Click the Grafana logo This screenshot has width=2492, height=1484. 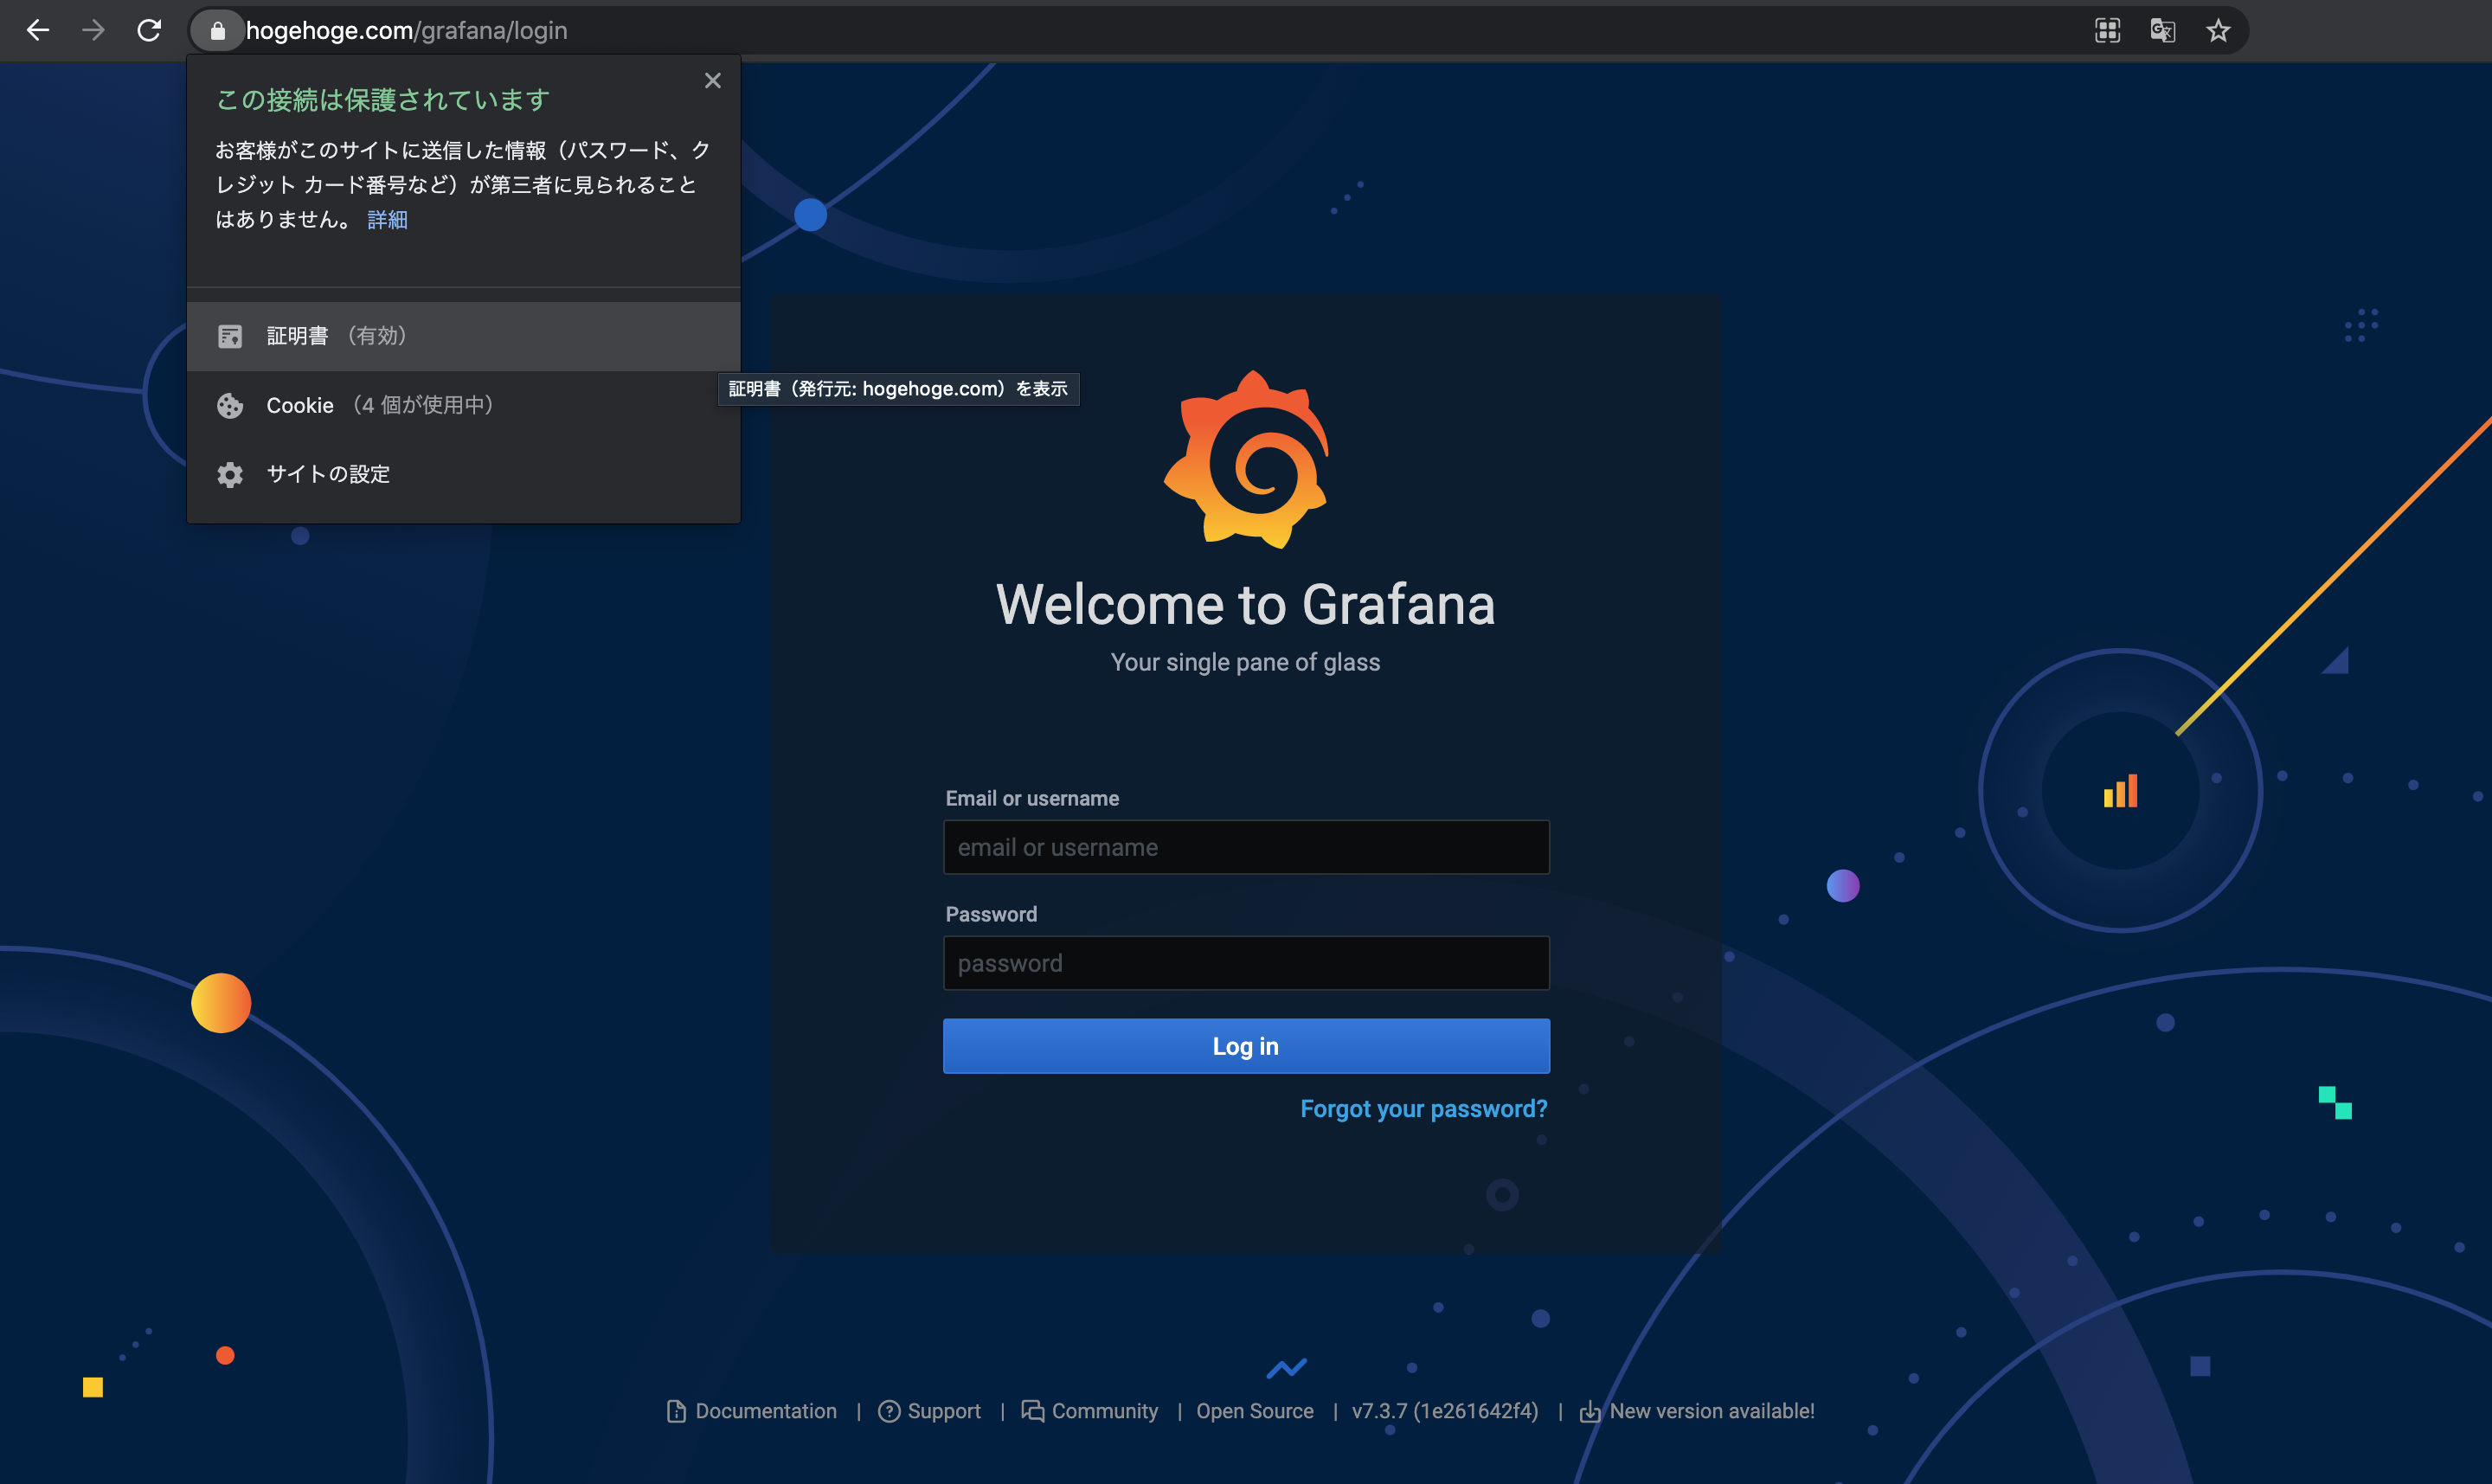(1246, 459)
